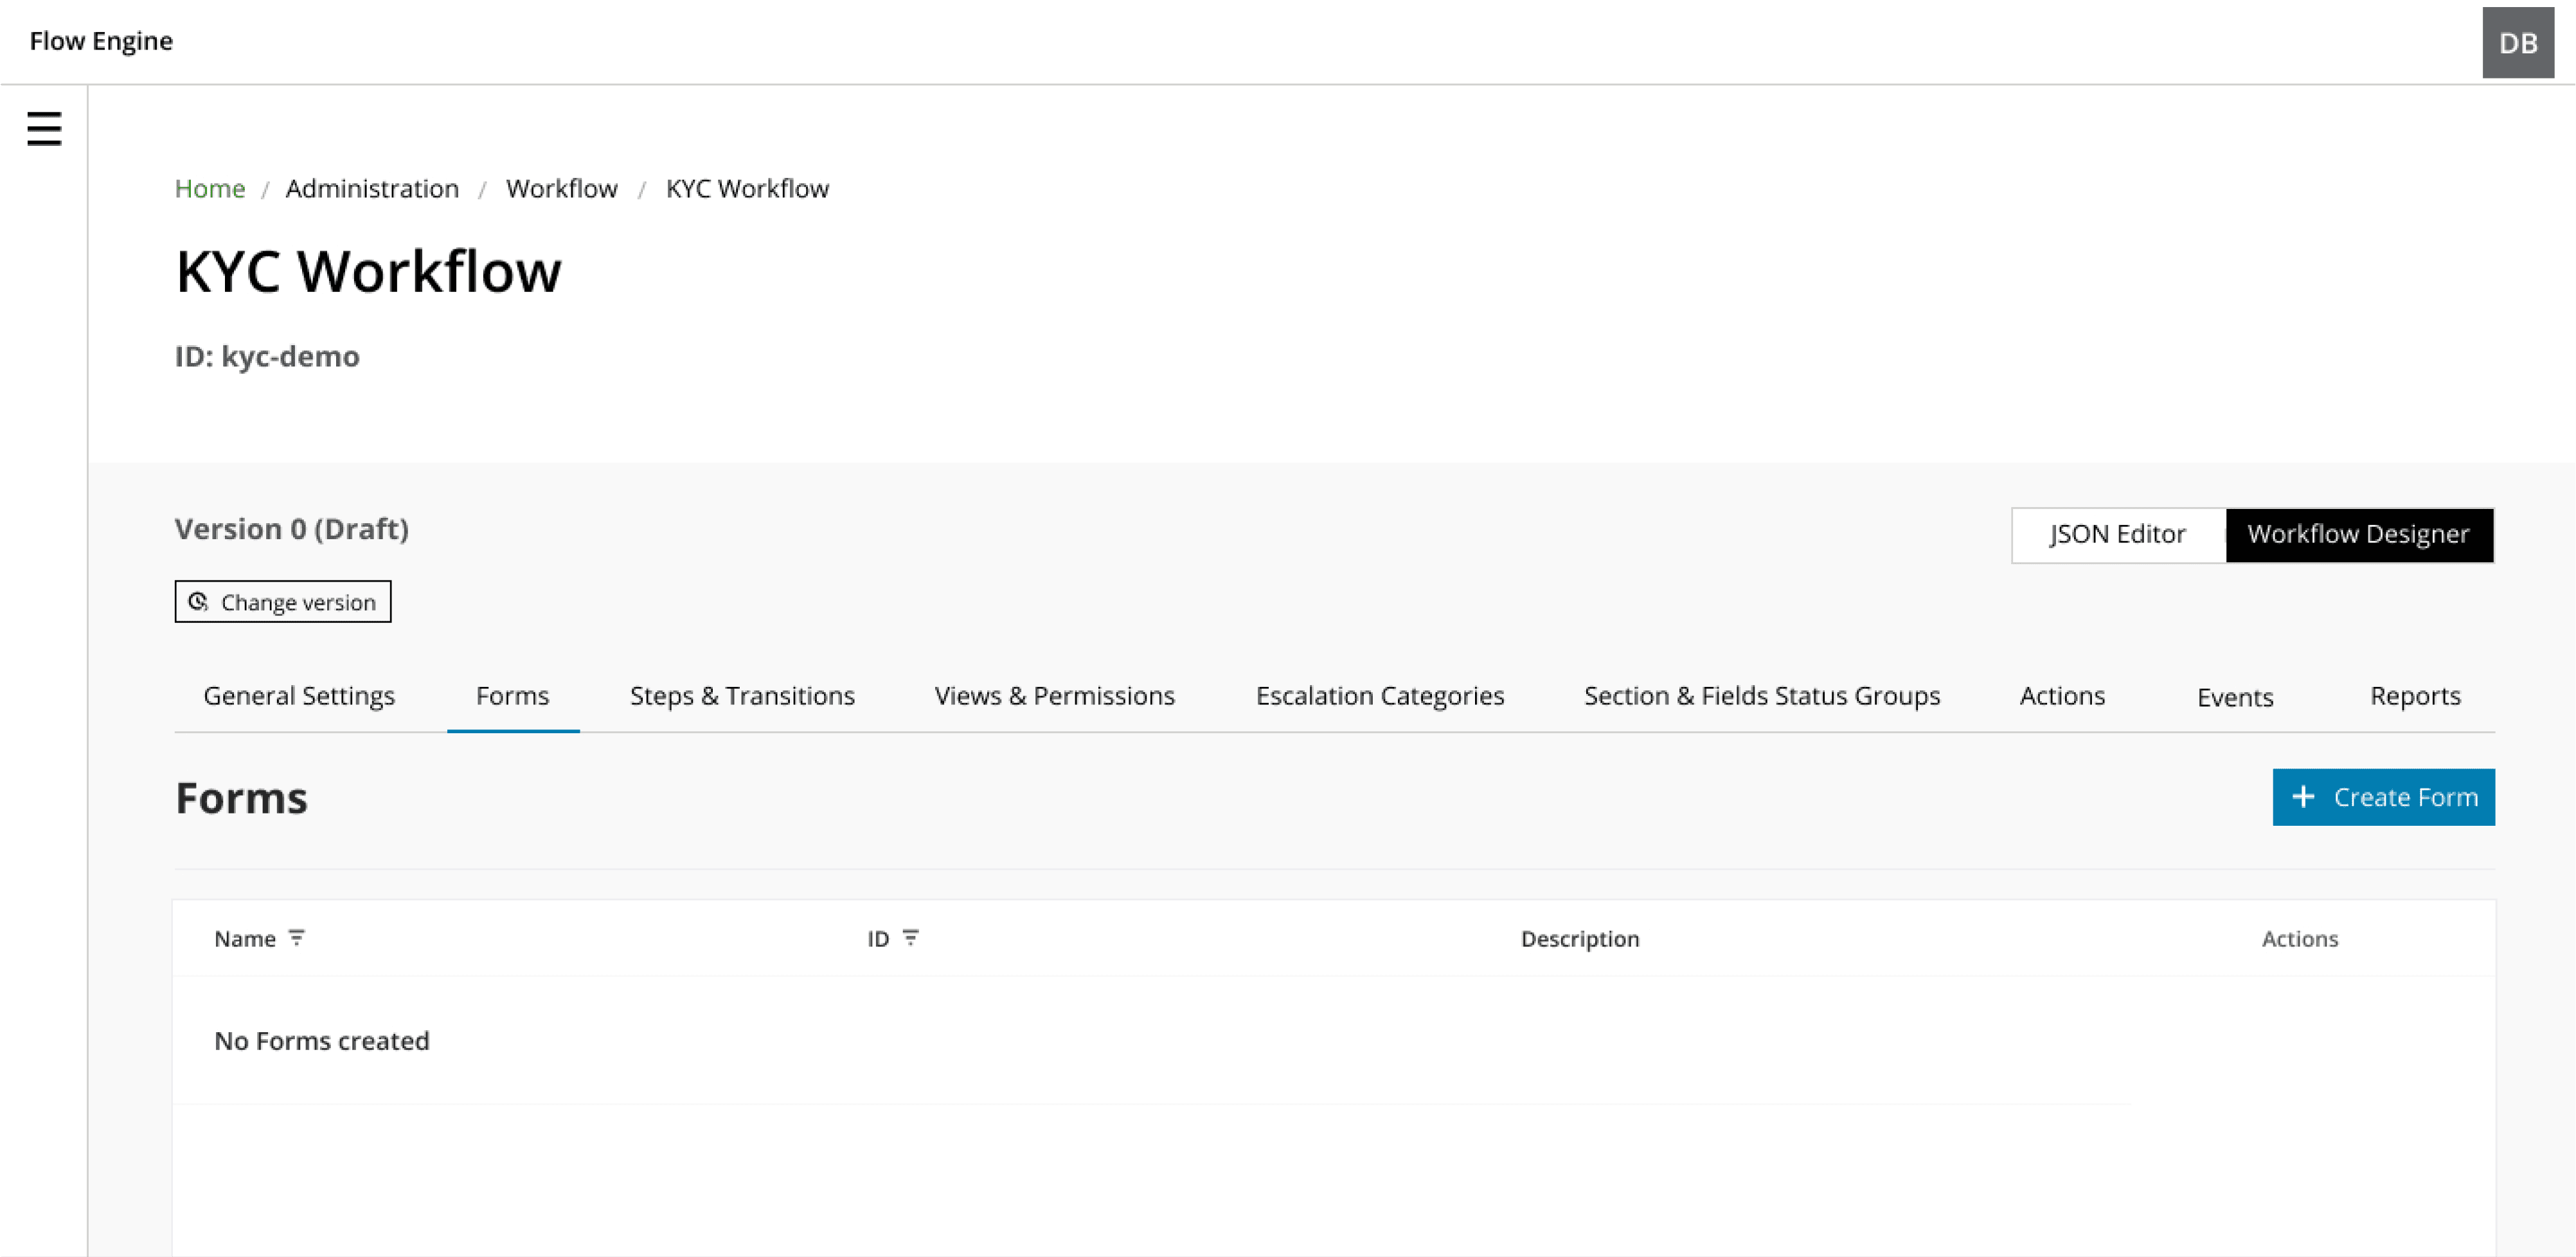Click the Create Form button

[x=2383, y=797]
